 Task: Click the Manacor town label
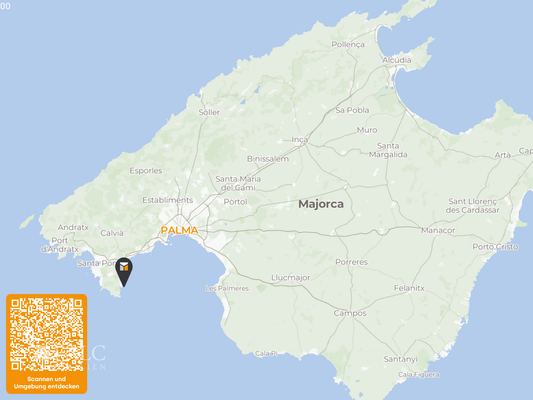pos(438,230)
